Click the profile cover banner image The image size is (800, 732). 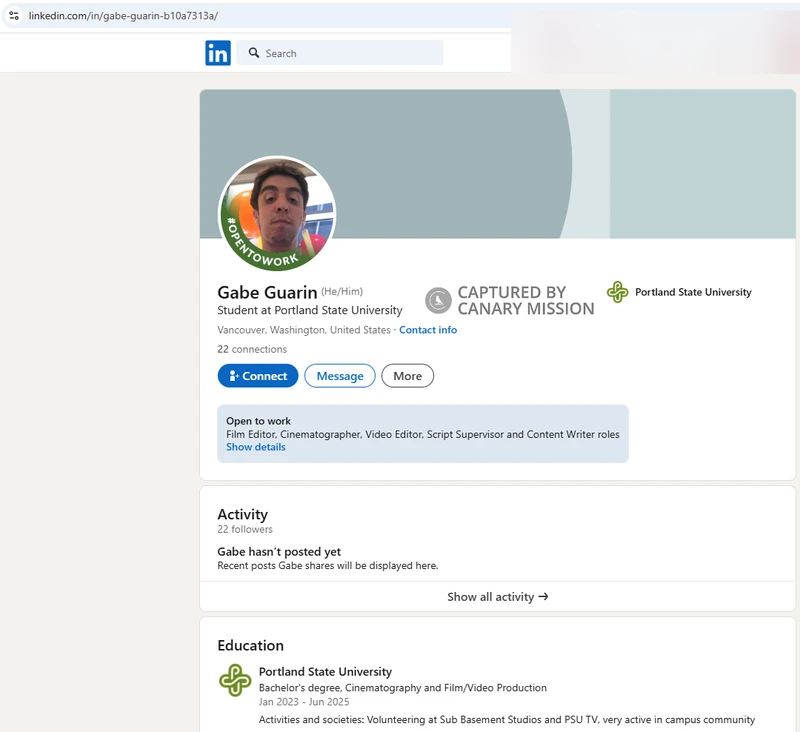click(x=497, y=164)
